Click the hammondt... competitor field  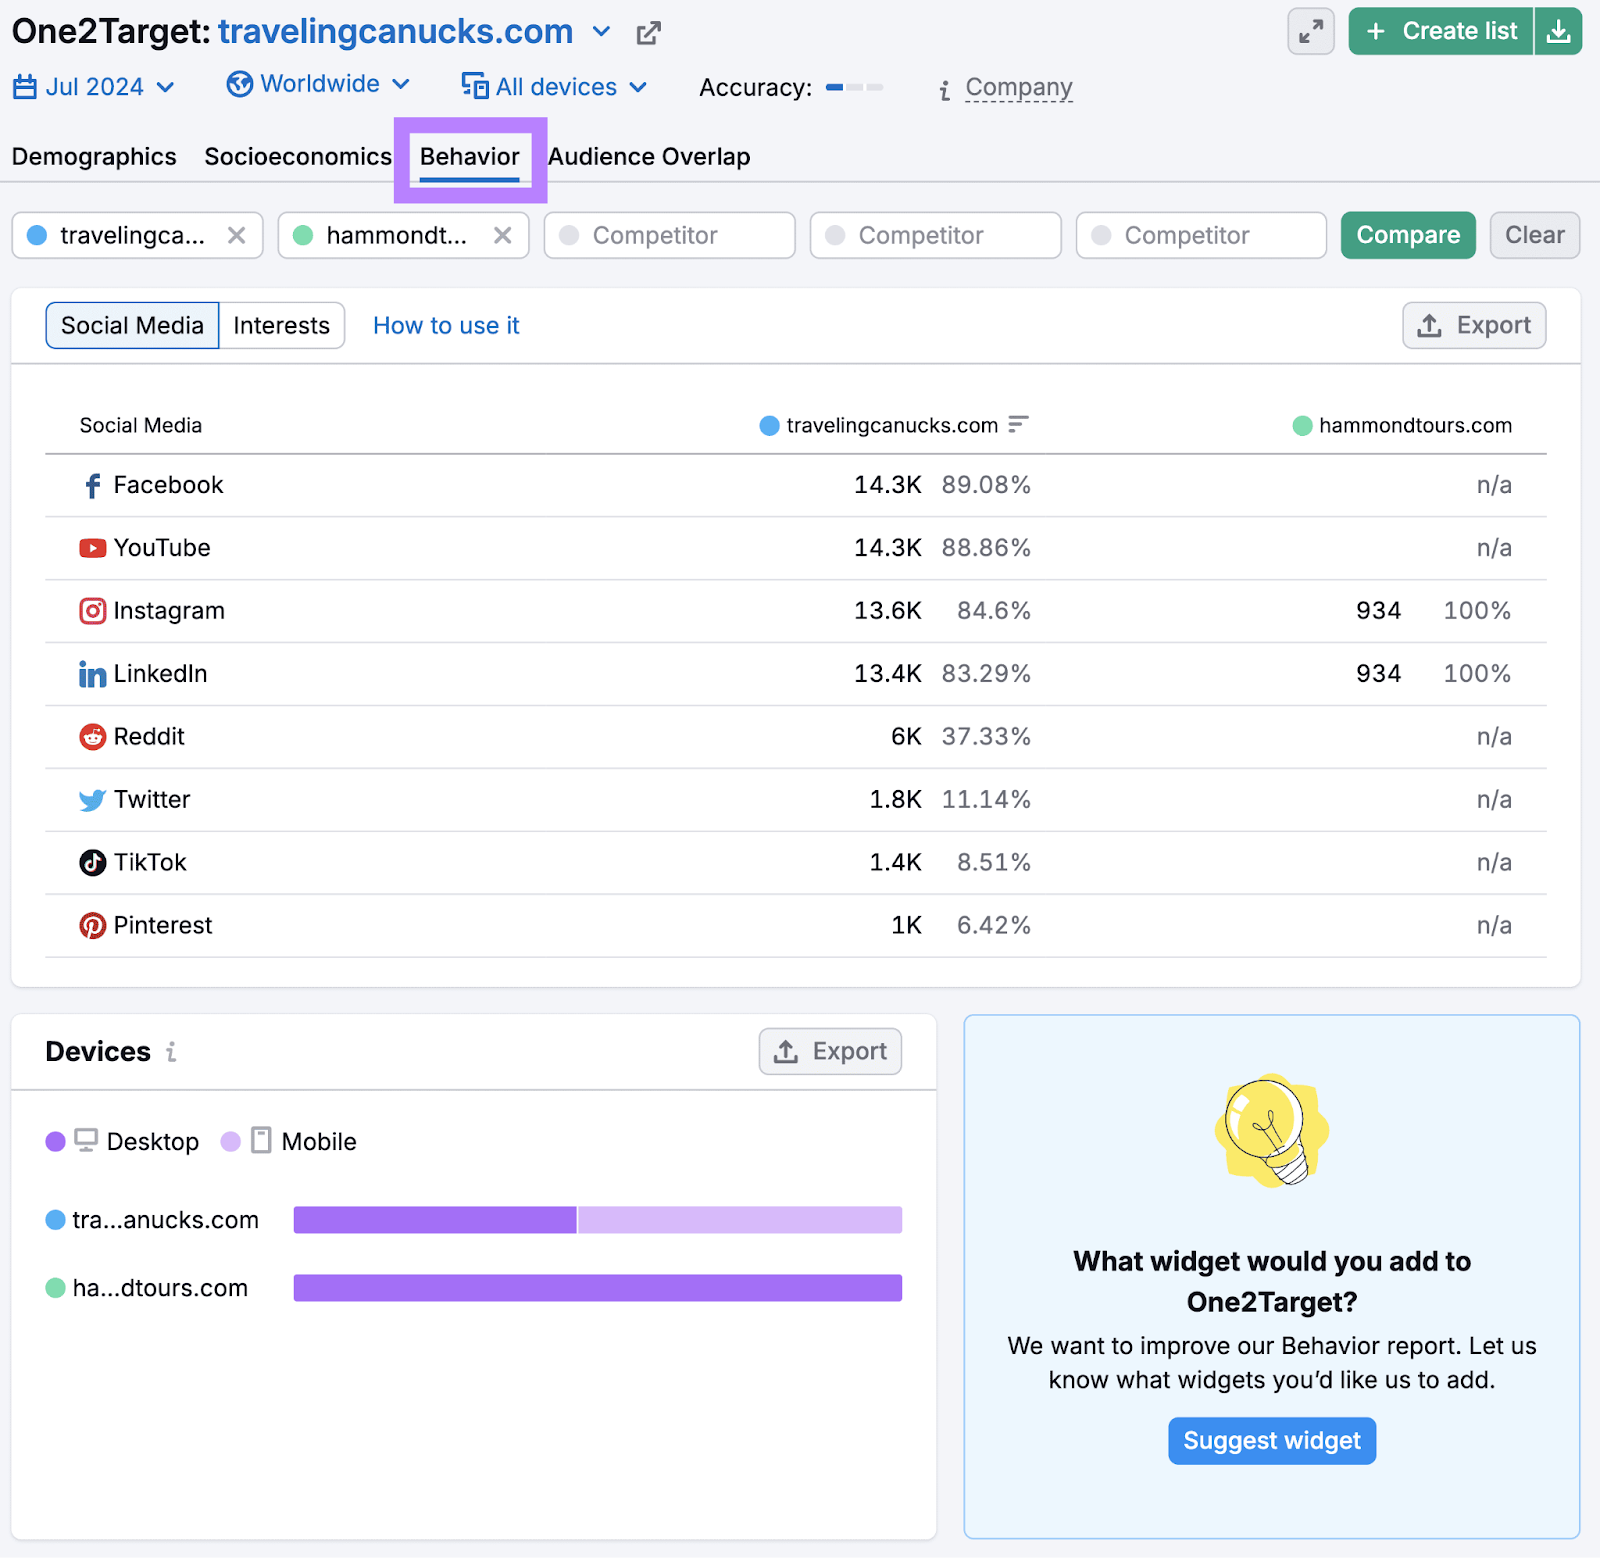(x=404, y=235)
